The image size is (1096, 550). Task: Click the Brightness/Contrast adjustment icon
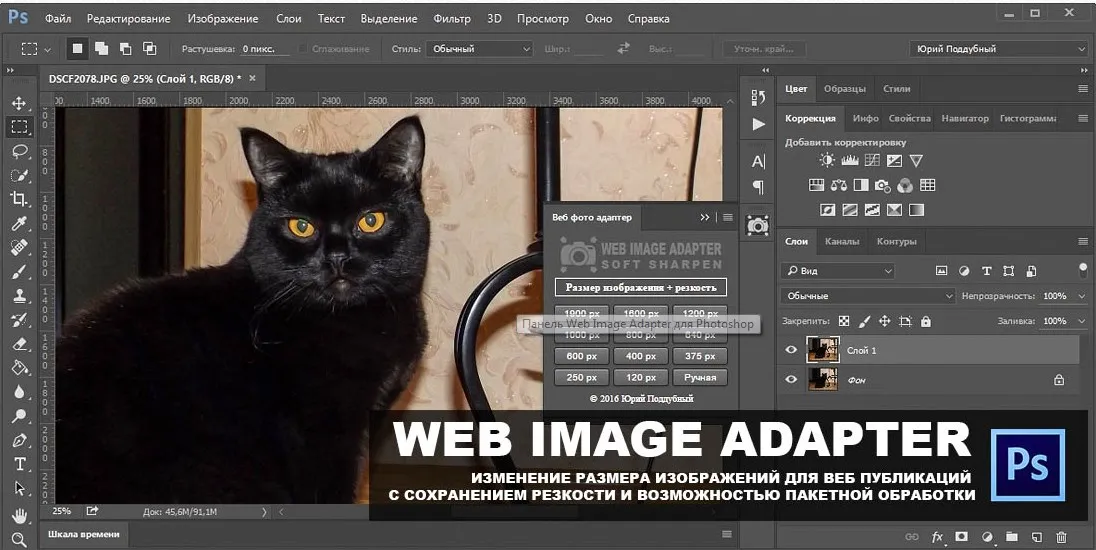(827, 160)
